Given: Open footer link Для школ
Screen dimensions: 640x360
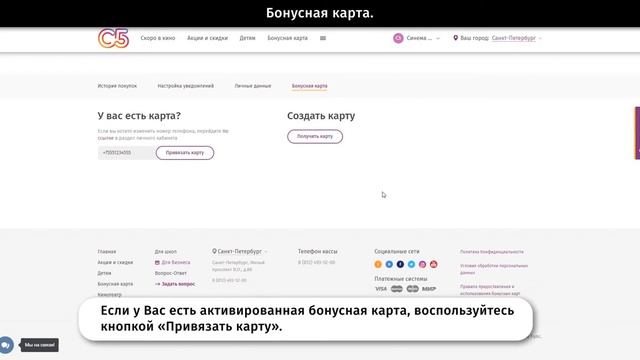Looking at the screenshot, I should tap(166, 252).
